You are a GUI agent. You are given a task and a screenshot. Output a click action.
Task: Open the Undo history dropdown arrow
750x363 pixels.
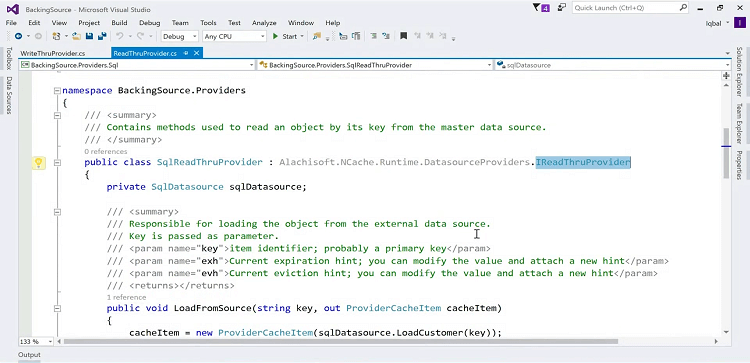tap(130, 36)
